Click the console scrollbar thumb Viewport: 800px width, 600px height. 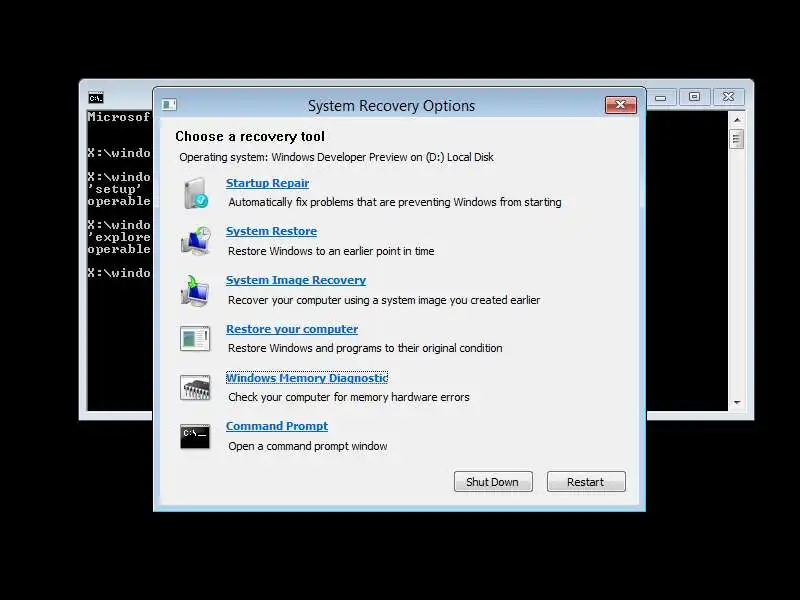tap(737, 139)
